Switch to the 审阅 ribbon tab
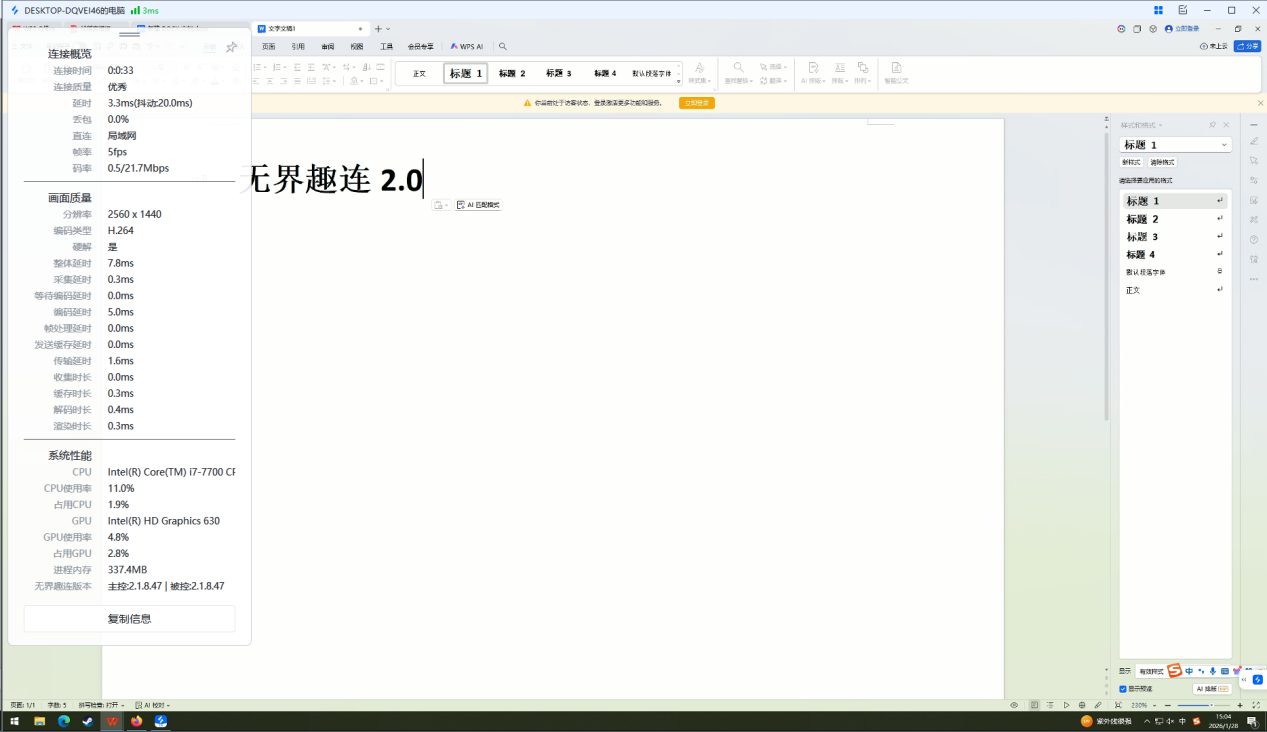 327,46
